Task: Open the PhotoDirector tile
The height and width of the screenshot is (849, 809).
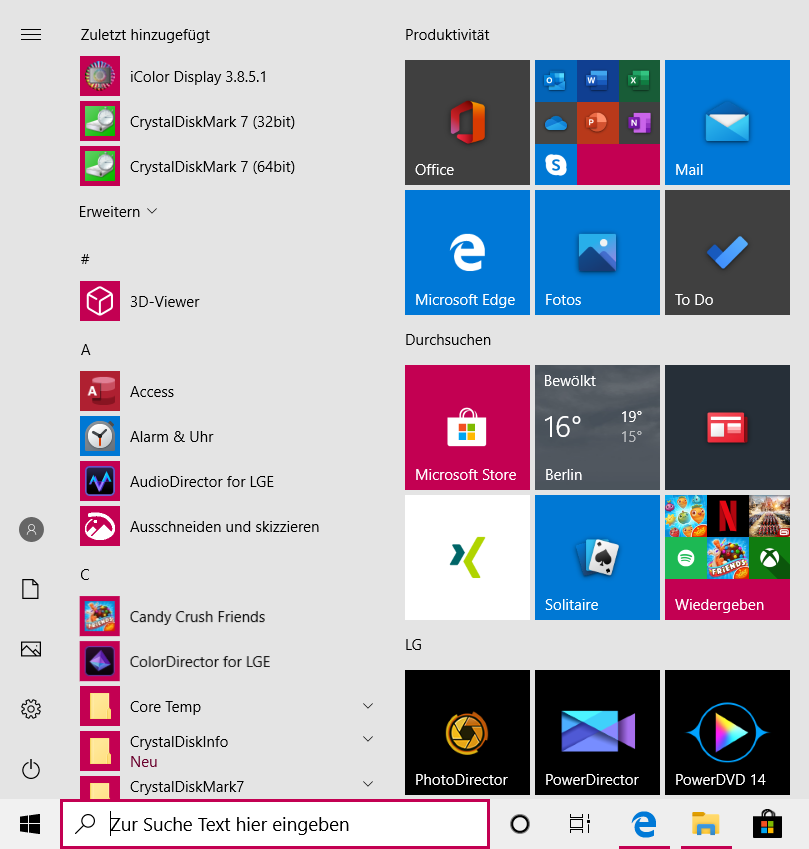Action: [467, 732]
